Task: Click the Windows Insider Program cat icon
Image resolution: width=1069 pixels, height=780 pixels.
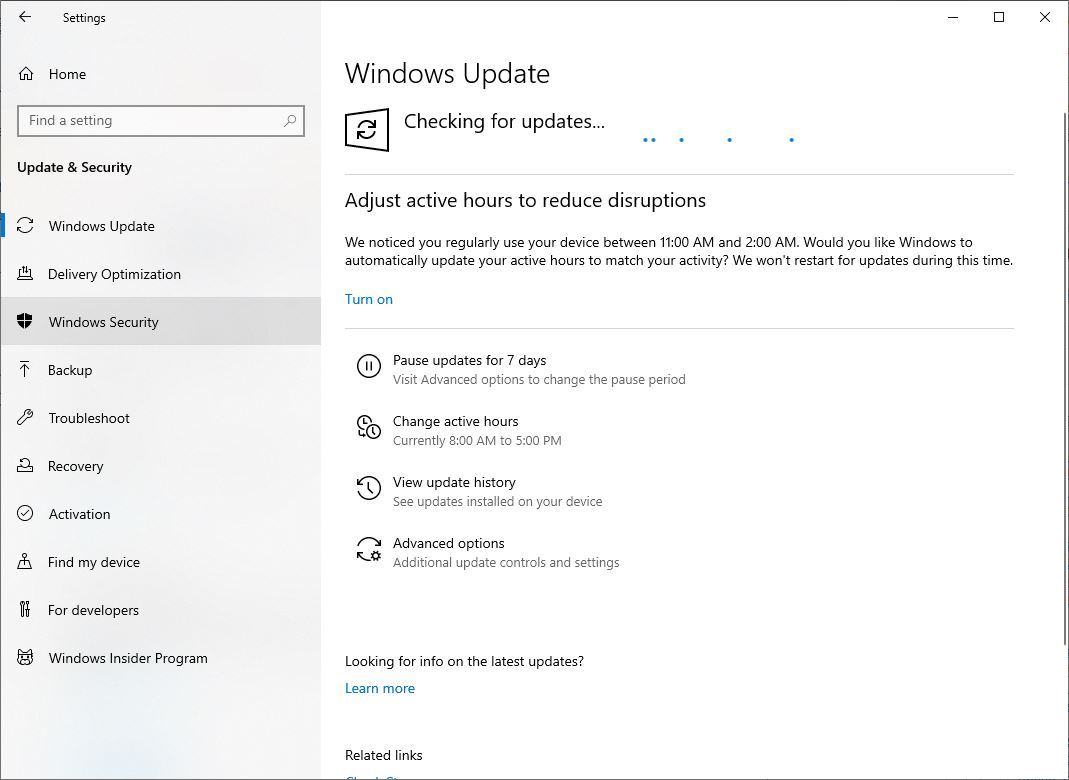Action: tap(25, 657)
